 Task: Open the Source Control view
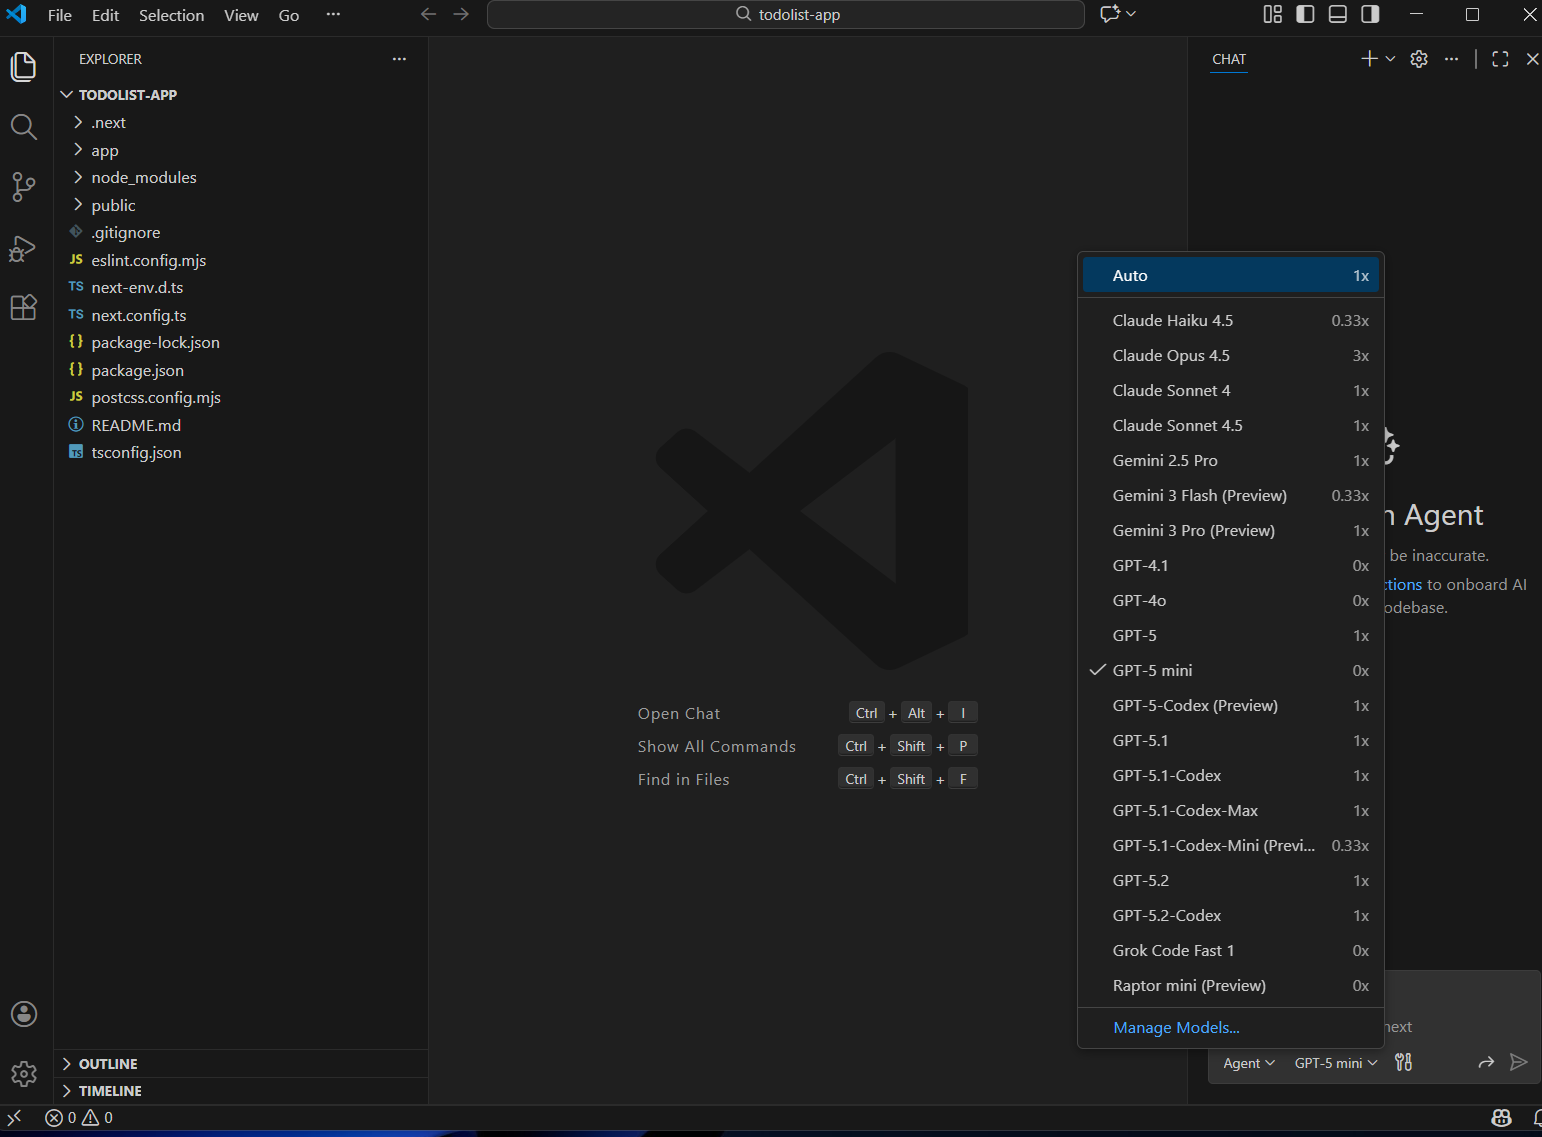coord(23,187)
